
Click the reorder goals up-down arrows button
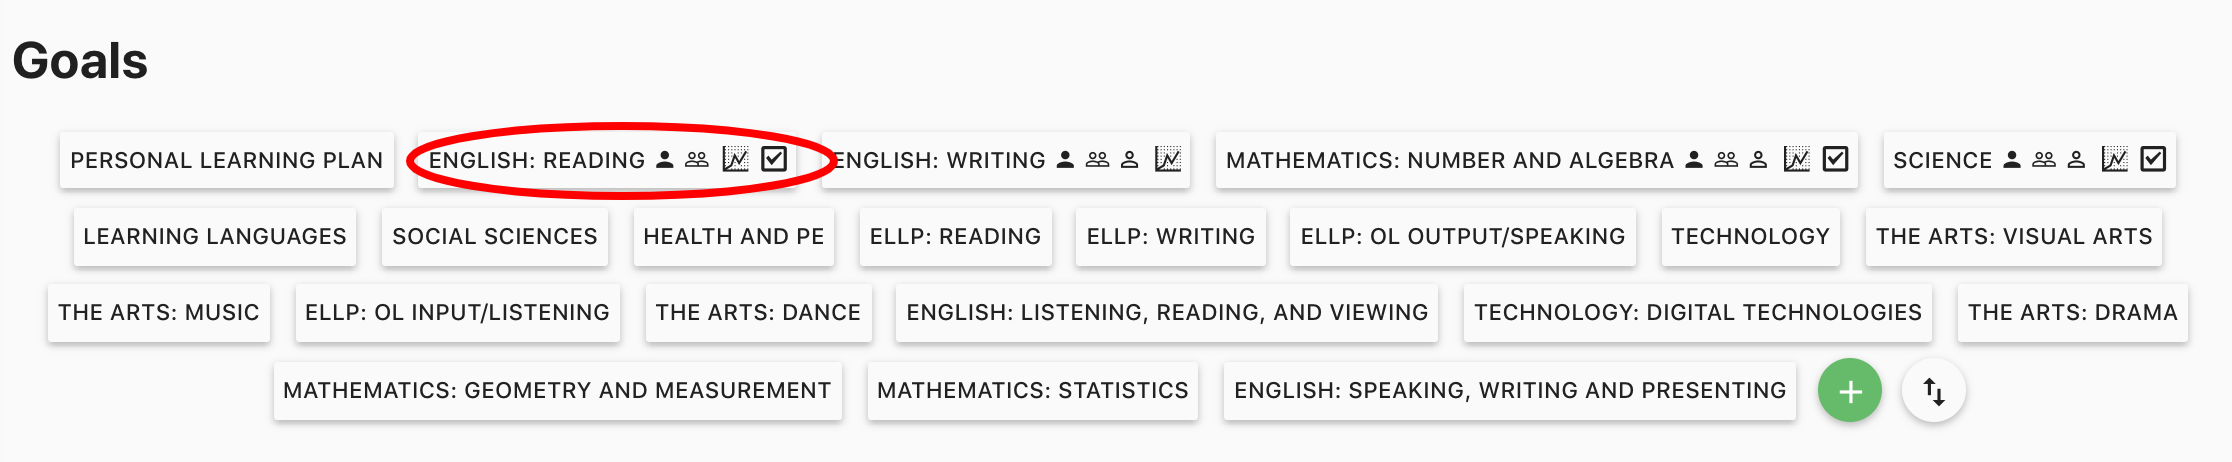tap(1934, 391)
